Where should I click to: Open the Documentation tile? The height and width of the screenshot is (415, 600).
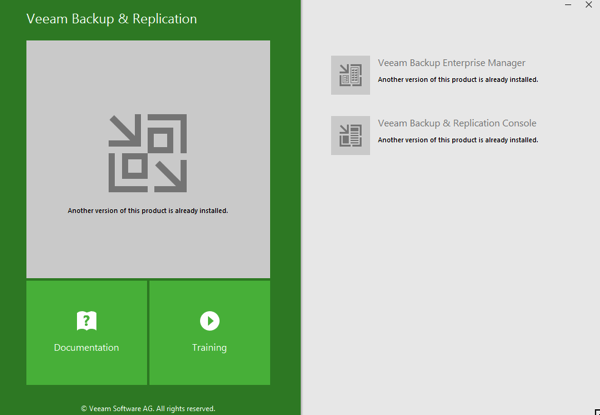coord(86,333)
